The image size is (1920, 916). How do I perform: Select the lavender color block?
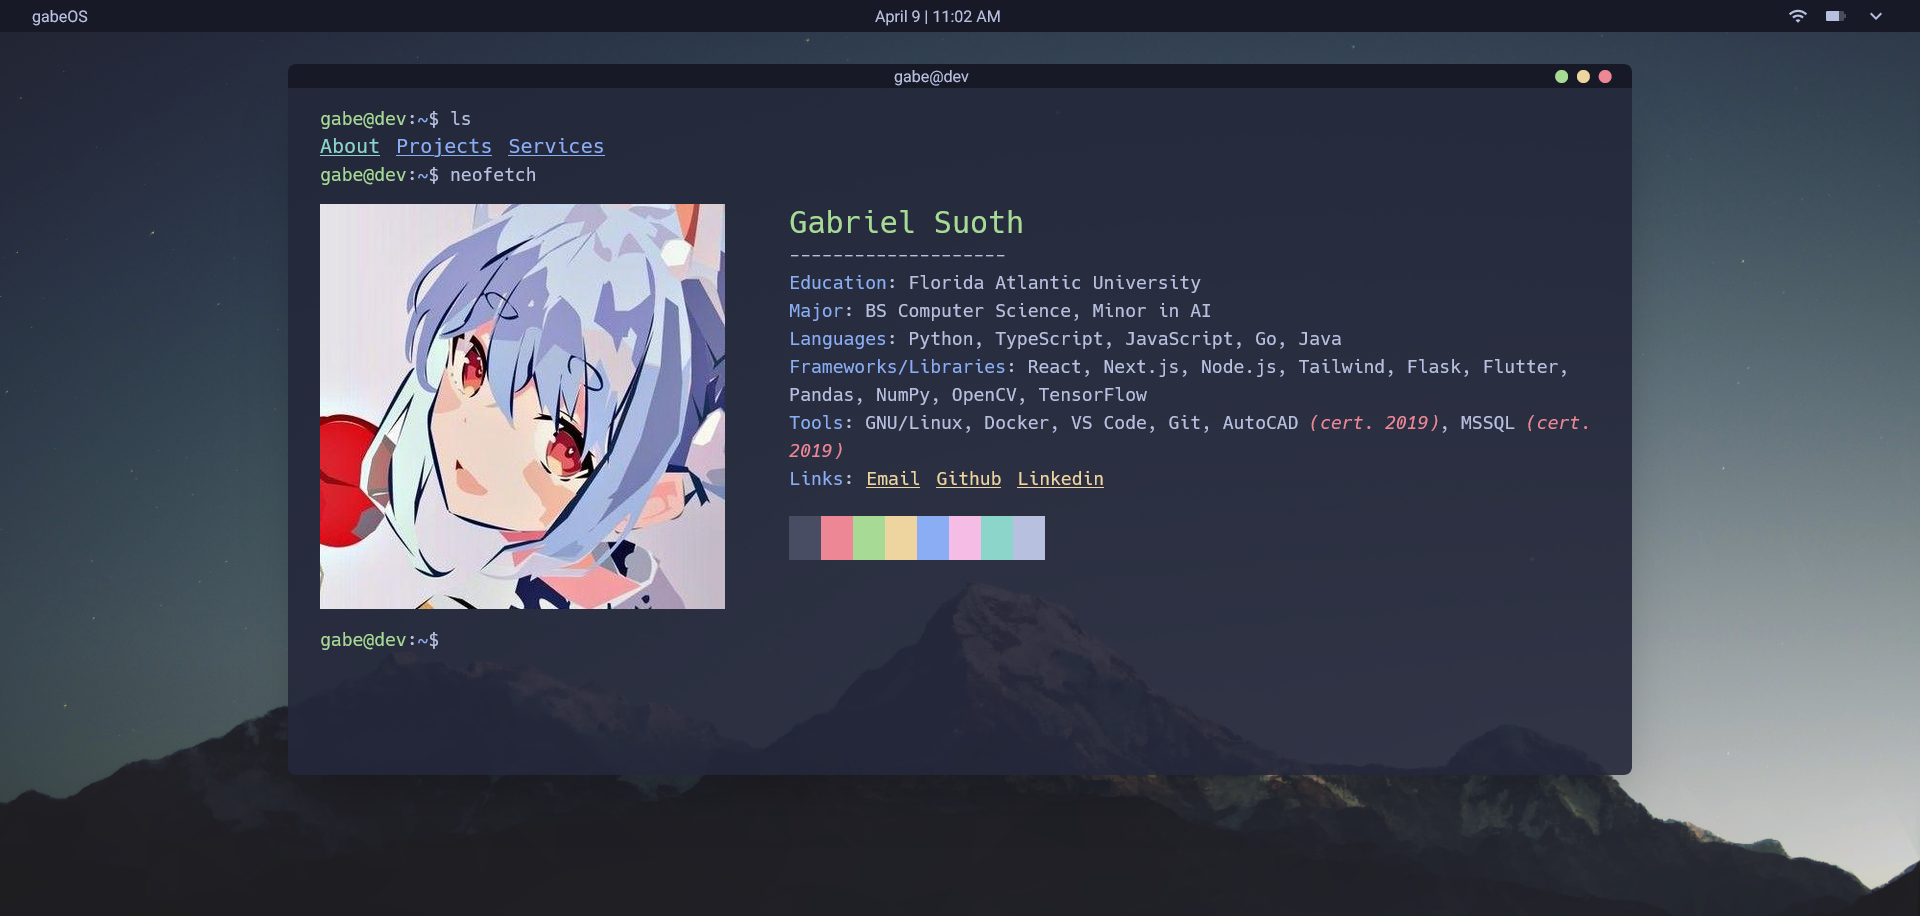(1029, 538)
